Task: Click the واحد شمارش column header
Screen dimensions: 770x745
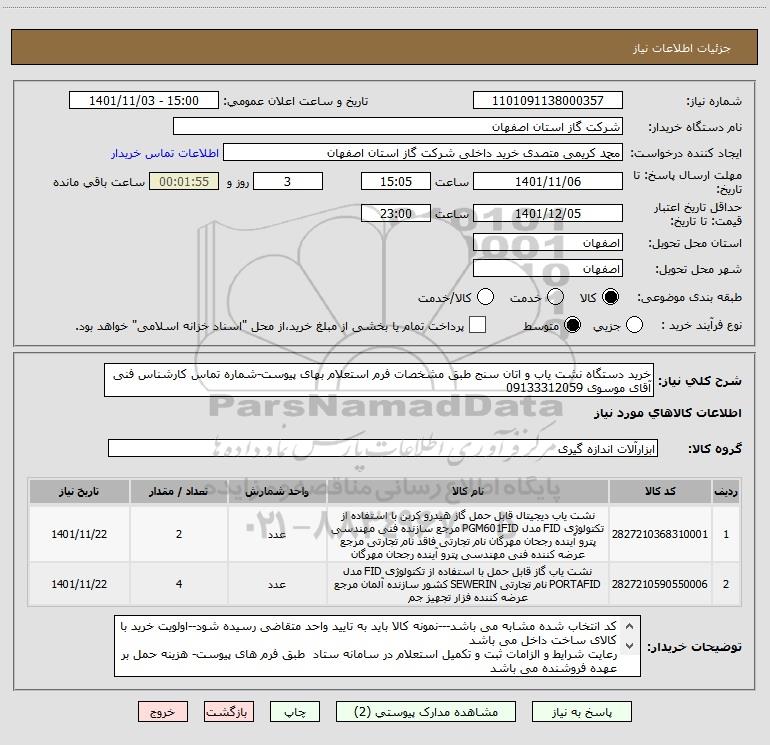Action: pyautogui.click(x=277, y=491)
